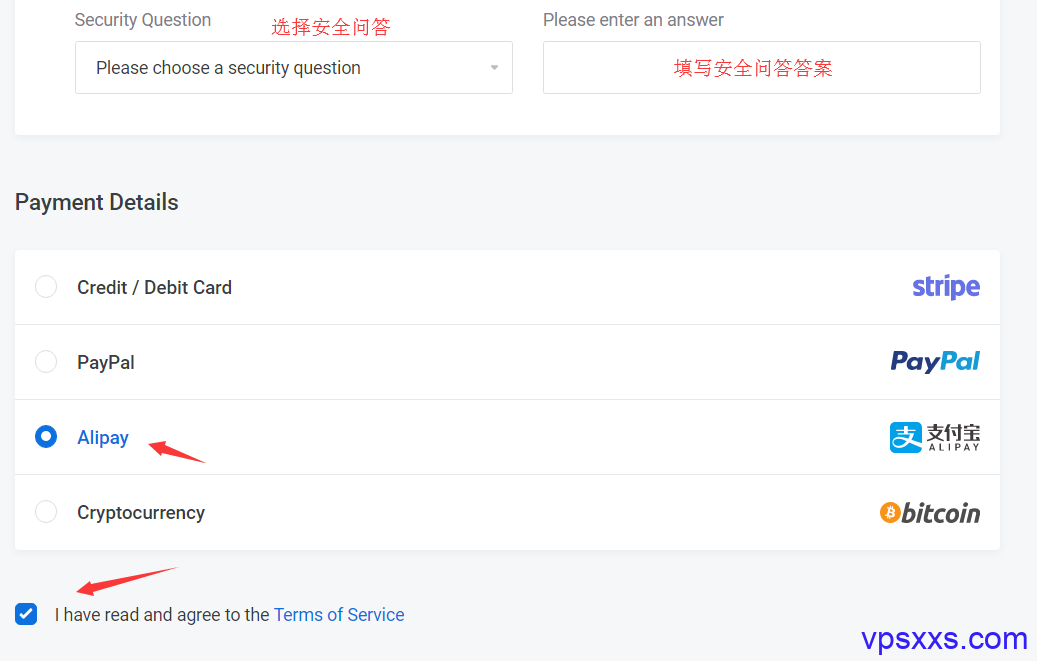Click the orange bitcoin coin symbol
This screenshot has width=1037, height=661.
pos(890,512)
